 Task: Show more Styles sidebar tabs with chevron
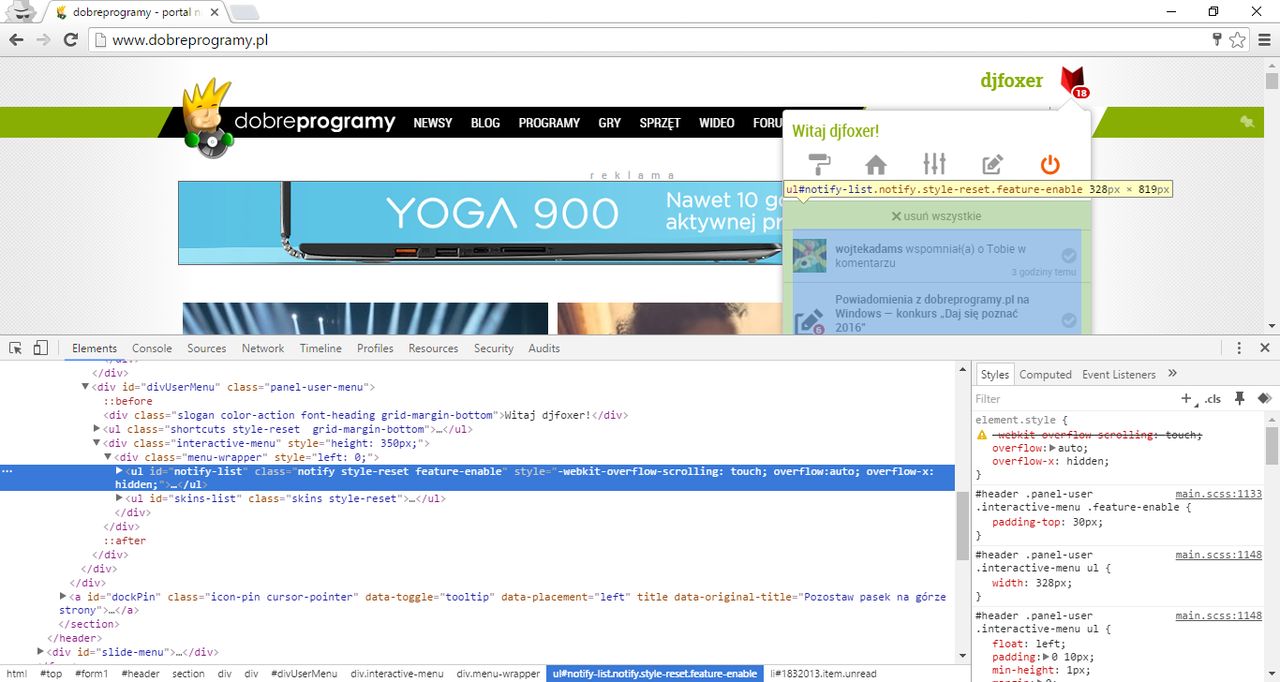(1172, 374)
